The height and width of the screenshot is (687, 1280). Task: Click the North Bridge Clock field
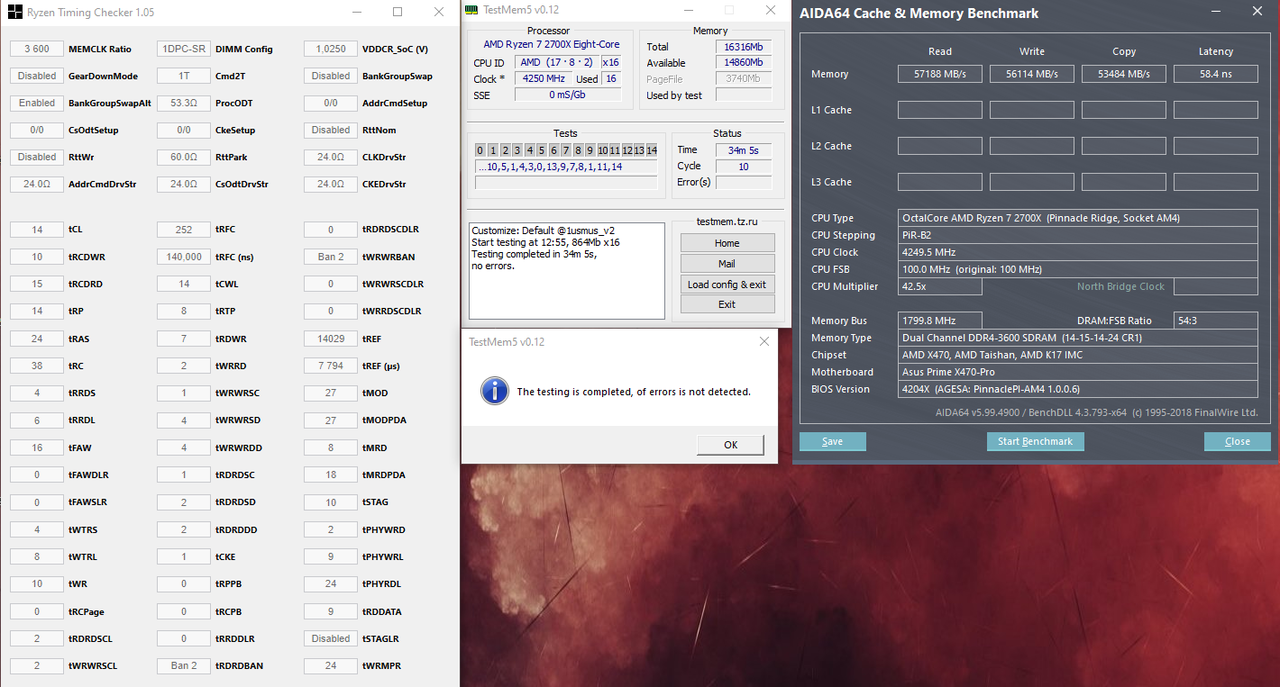(x=1216, y=287)
